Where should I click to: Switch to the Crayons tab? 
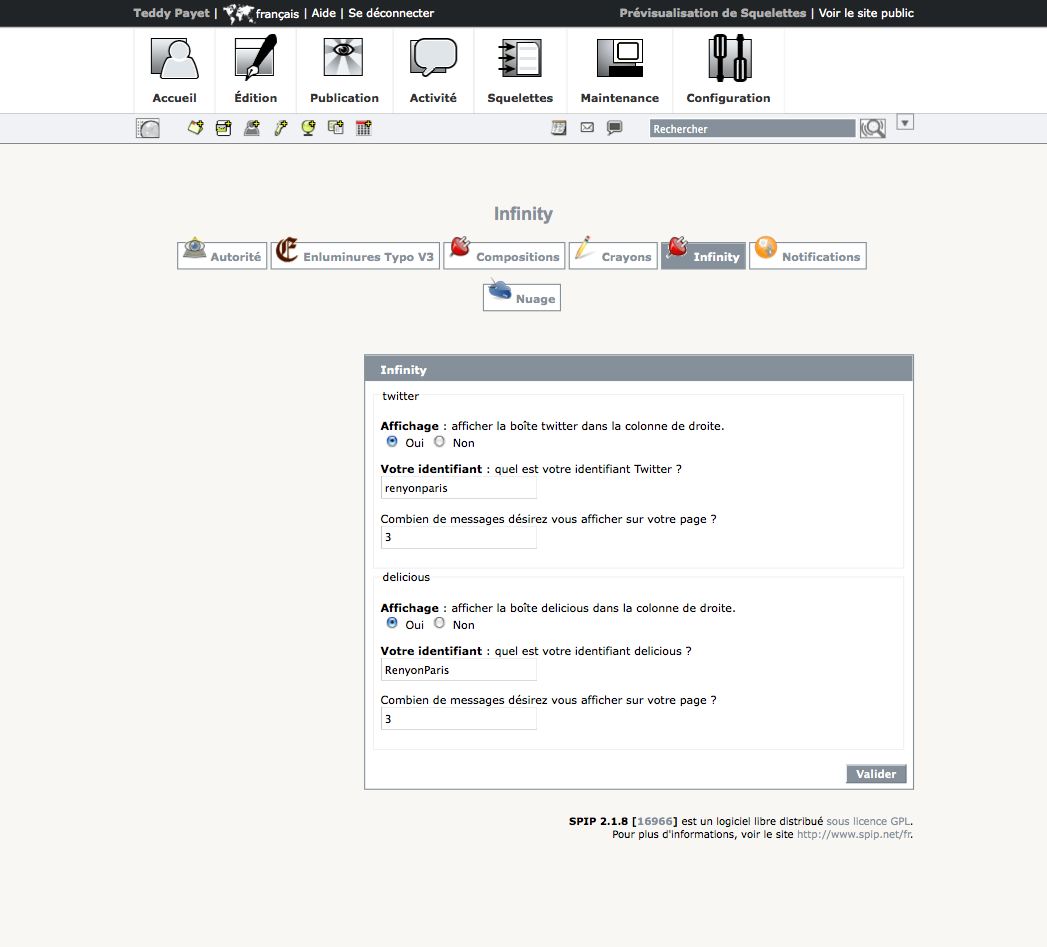tap(613, 256)
